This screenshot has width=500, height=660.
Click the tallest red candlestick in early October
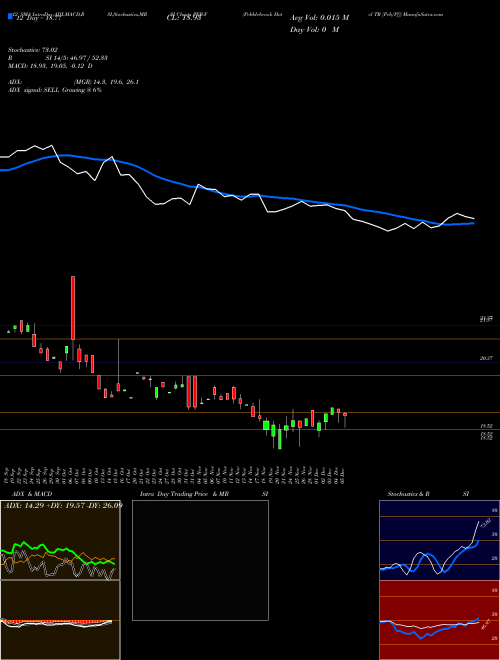[x=73, y=308]
